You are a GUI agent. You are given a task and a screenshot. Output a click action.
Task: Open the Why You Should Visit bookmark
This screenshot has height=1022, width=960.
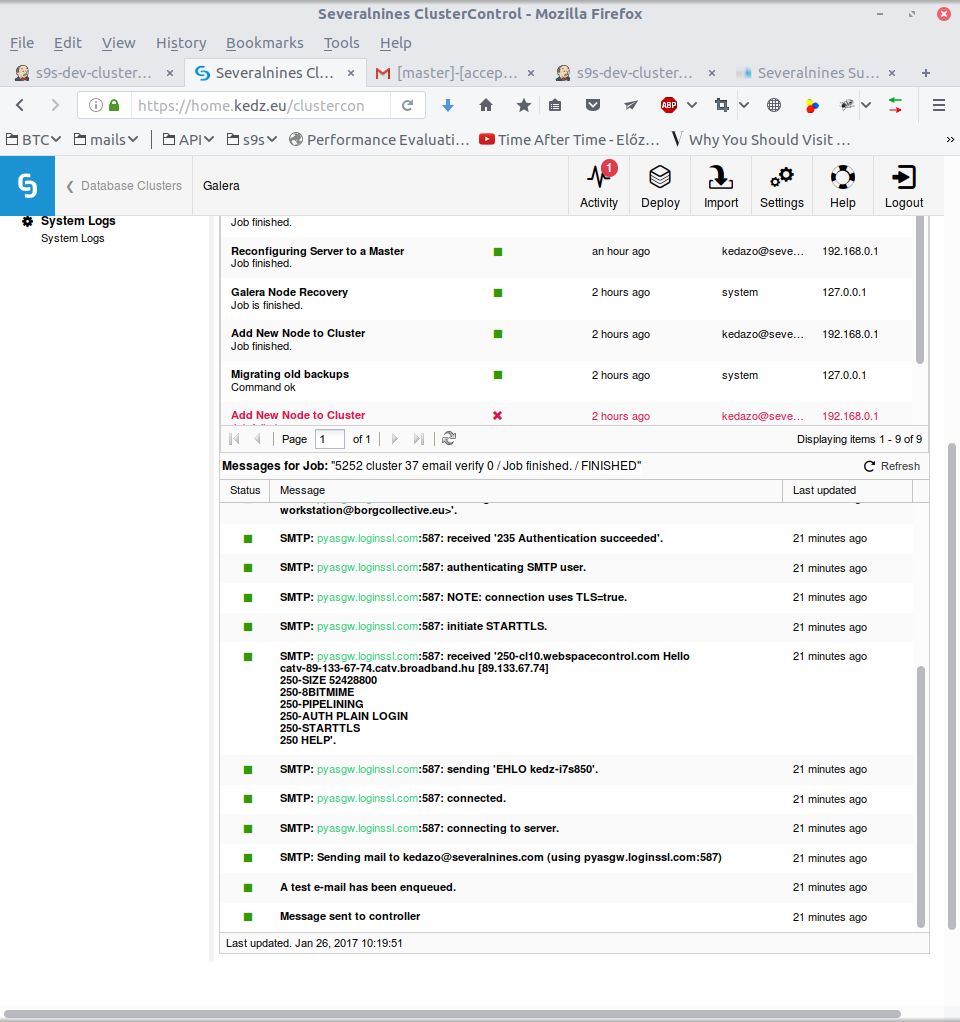click(x=761, y=139)
